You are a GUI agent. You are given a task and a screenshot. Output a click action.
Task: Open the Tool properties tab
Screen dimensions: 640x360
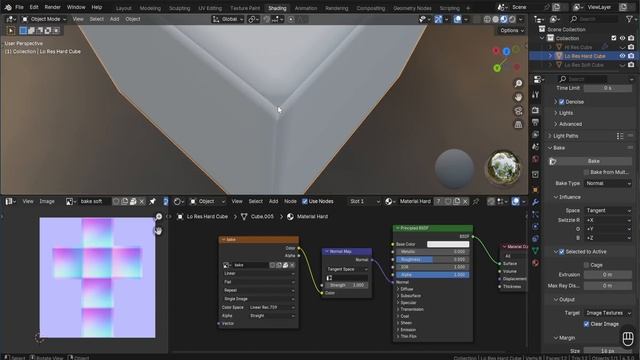point(536,95)
